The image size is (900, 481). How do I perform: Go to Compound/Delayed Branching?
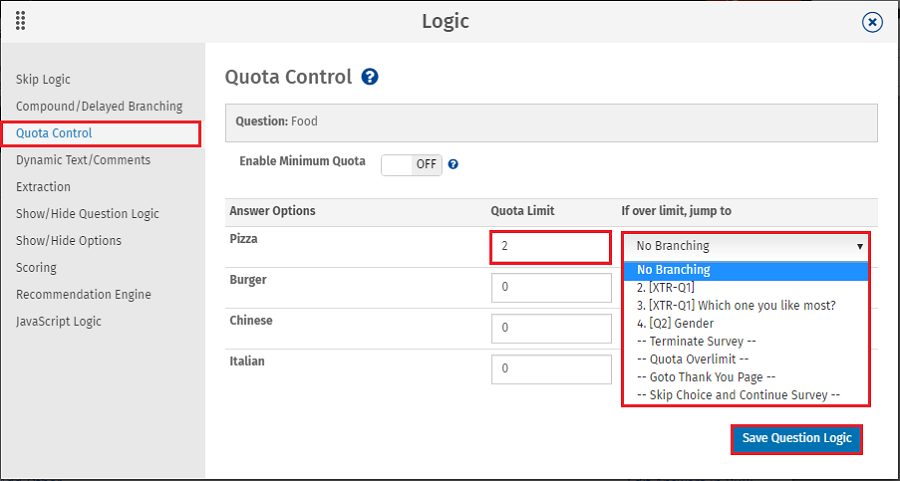coord(99,106)
